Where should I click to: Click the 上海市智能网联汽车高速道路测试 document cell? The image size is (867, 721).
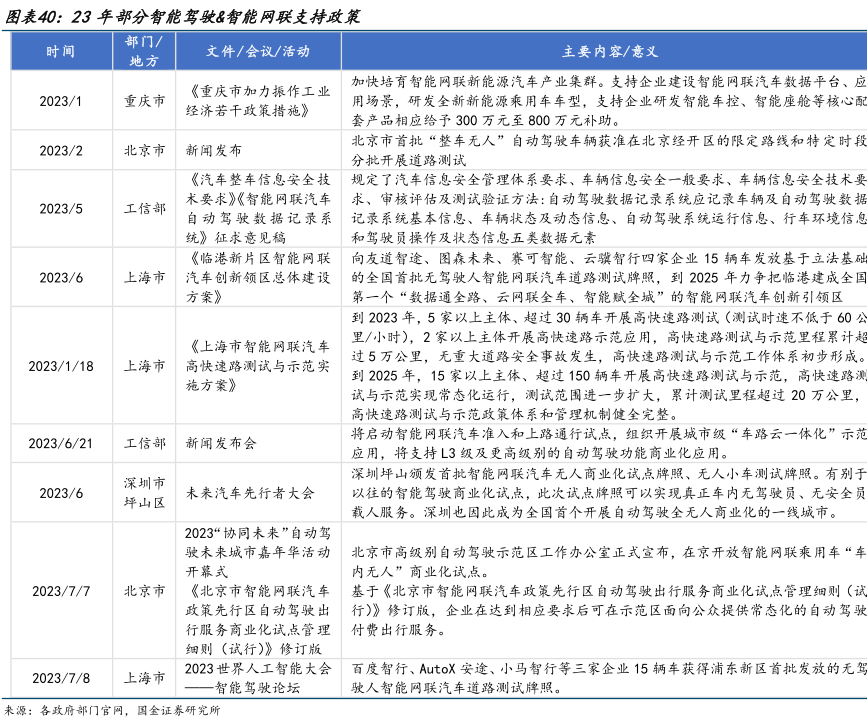[258, 365]
